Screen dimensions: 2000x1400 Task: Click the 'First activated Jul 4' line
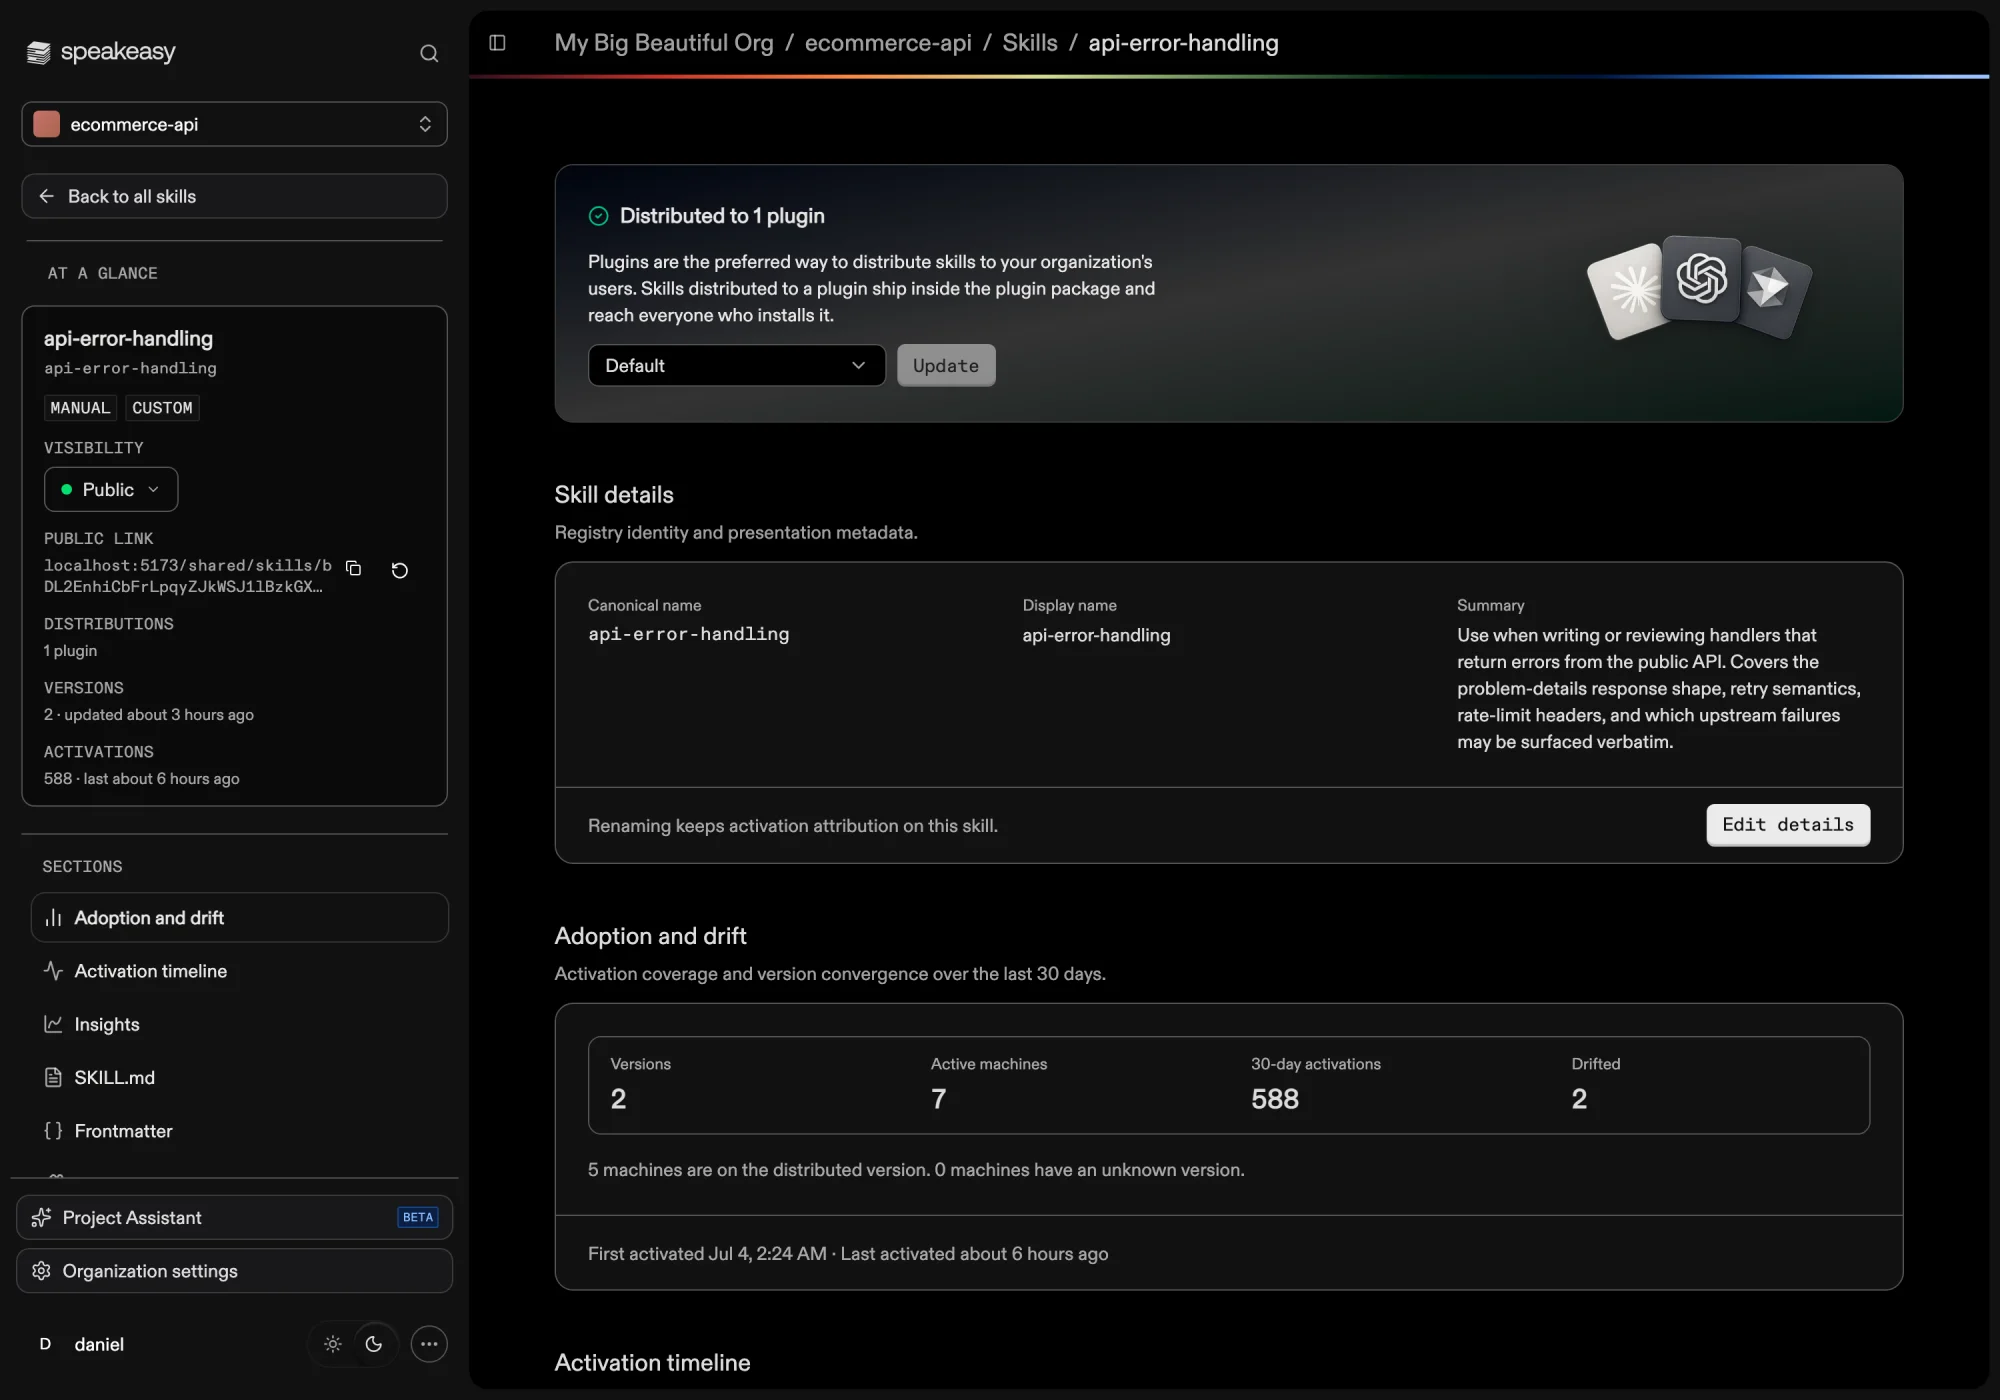(x=848, y=1254)
